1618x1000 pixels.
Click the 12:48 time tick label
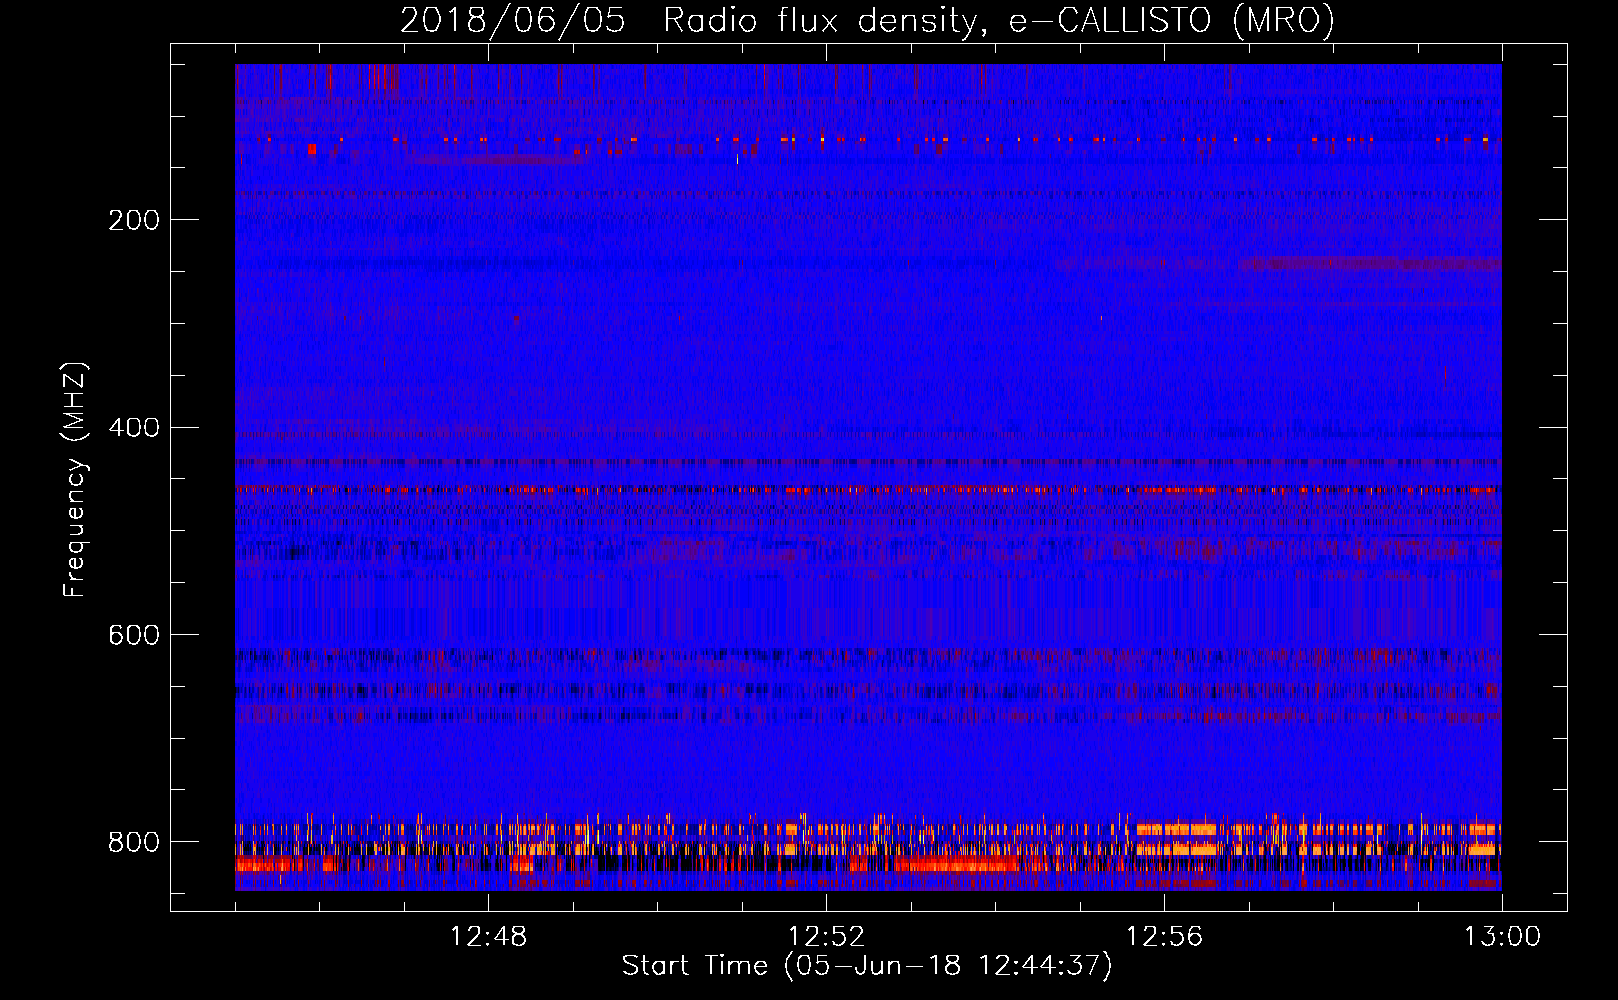(x=489, y=937)
